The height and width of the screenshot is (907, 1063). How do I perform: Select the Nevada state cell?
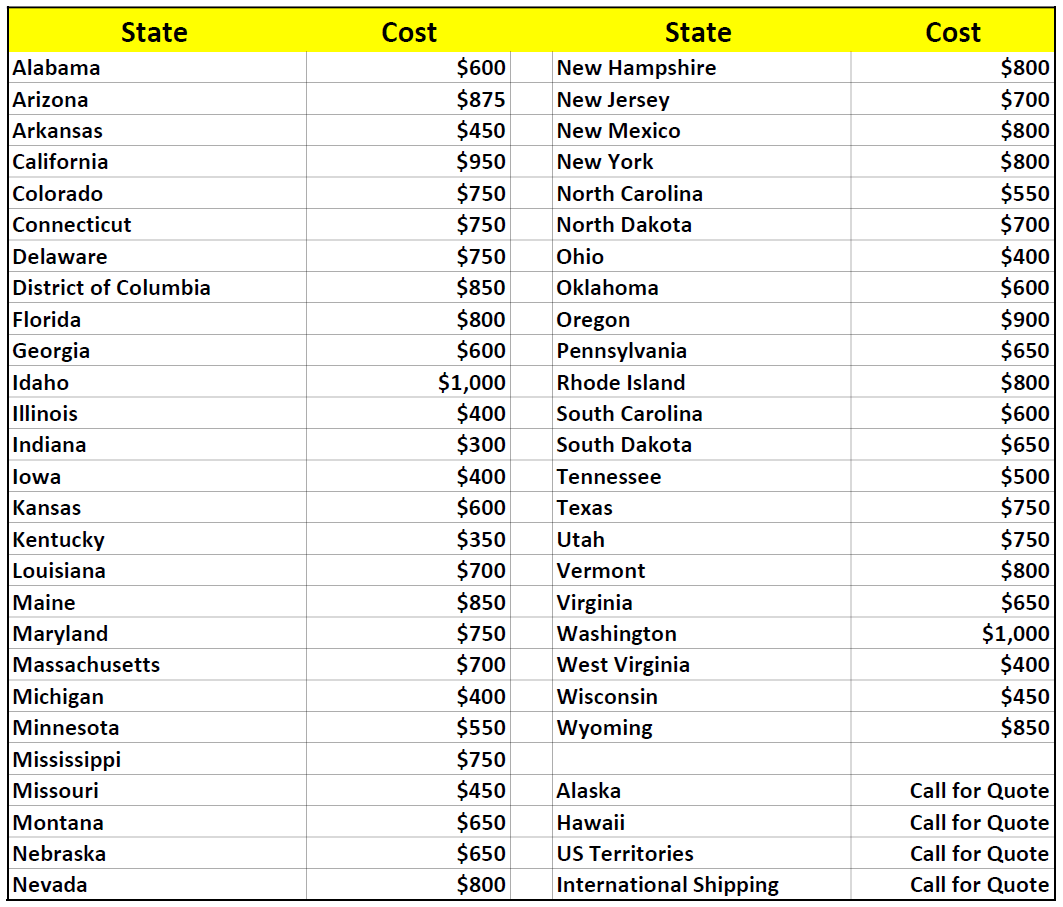(157, 885)
